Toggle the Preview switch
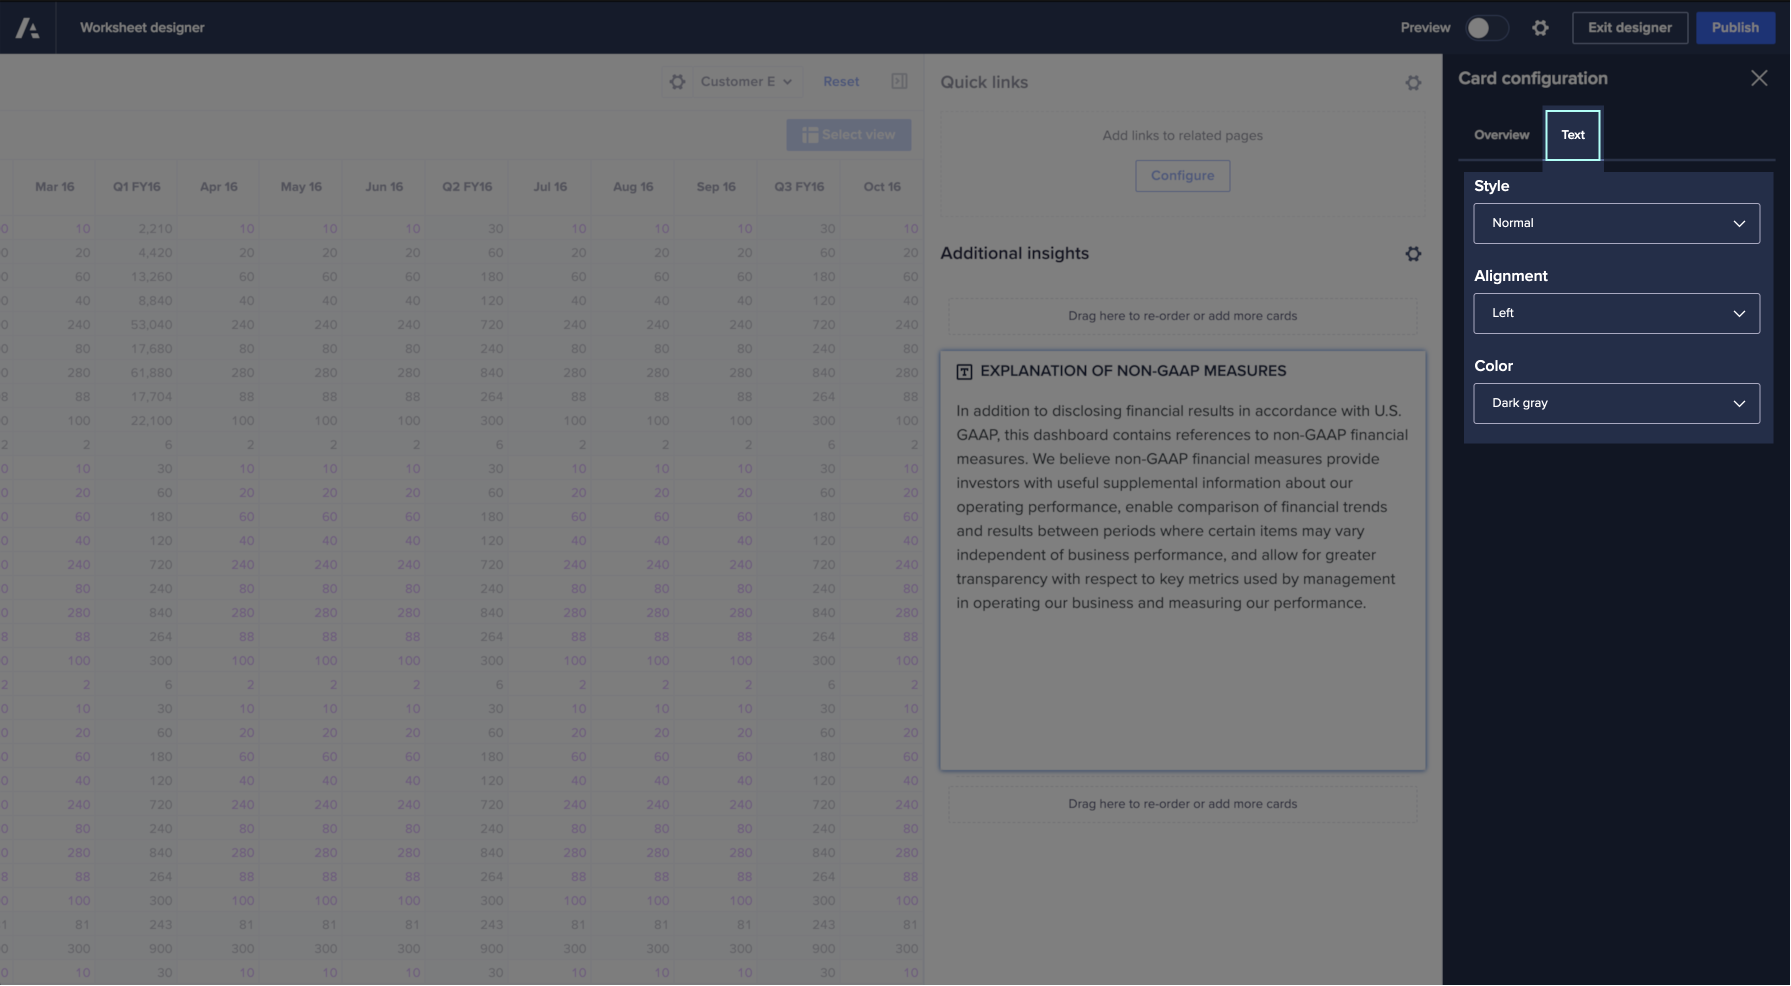The height and width of the screenshot is (986, 1791). pyautogui.click(x=1487, y=28)
